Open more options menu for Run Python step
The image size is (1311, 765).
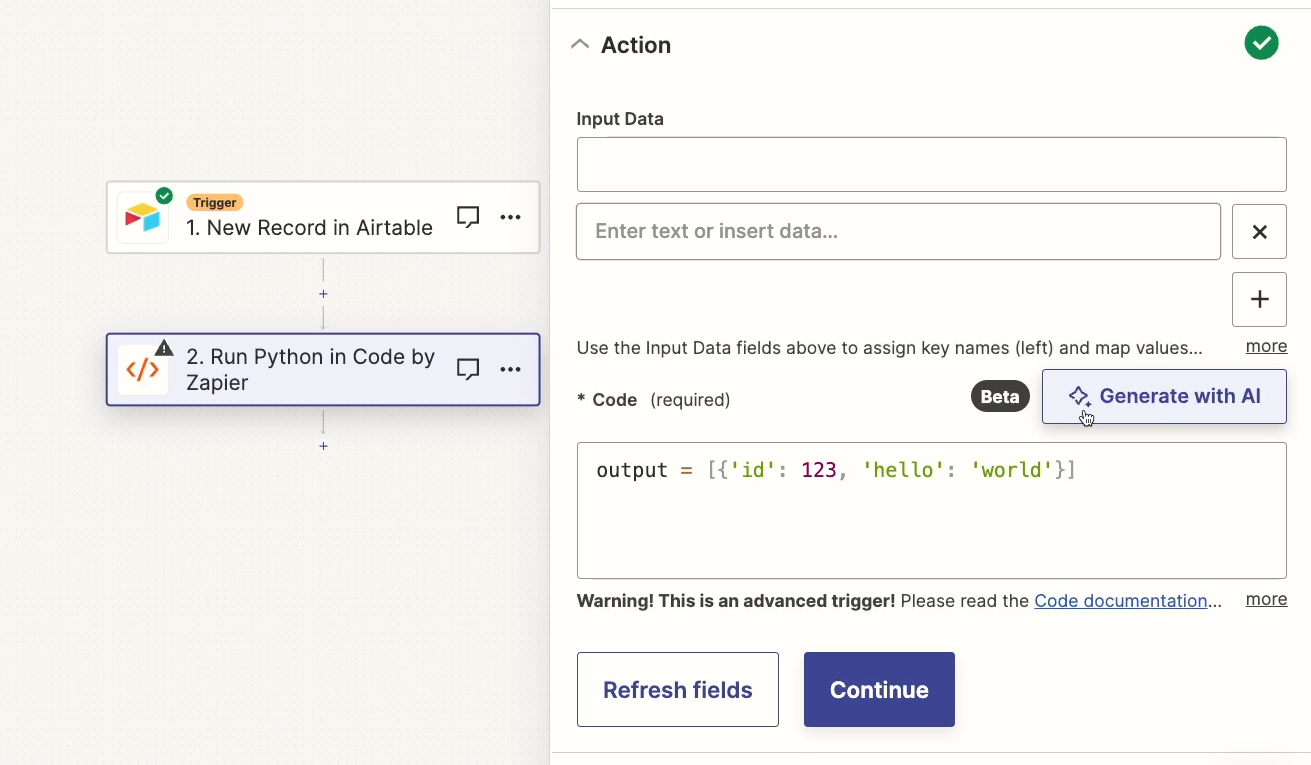[511, 369]
